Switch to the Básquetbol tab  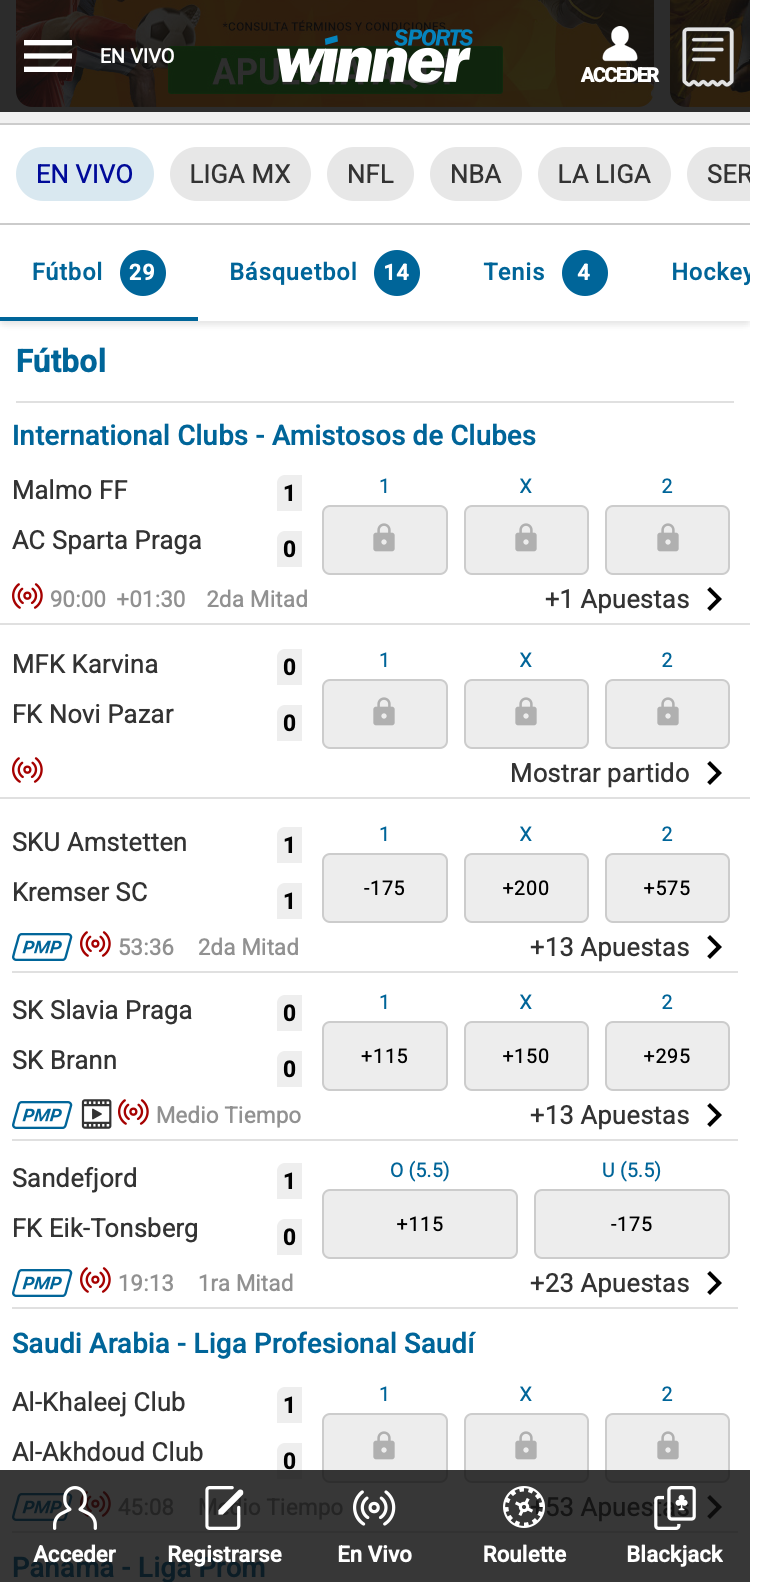324,272
